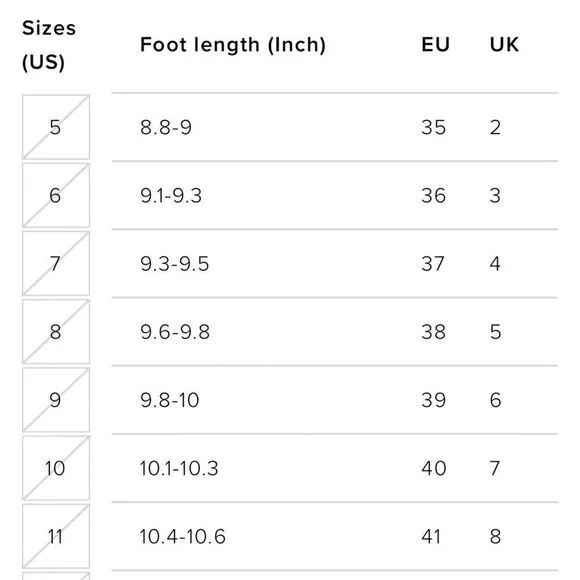Screen dimensions: 580x580
Task: Click EU size 38 value
Action: [434, 332]
